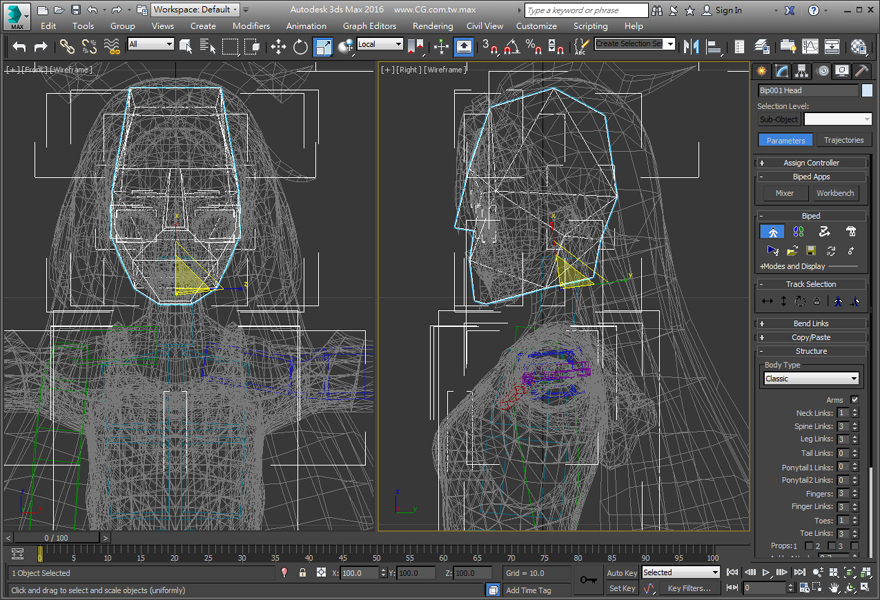Click the help search keyword field
The height and width of the screenshot is (600, 880).
[x=586, y=10]
